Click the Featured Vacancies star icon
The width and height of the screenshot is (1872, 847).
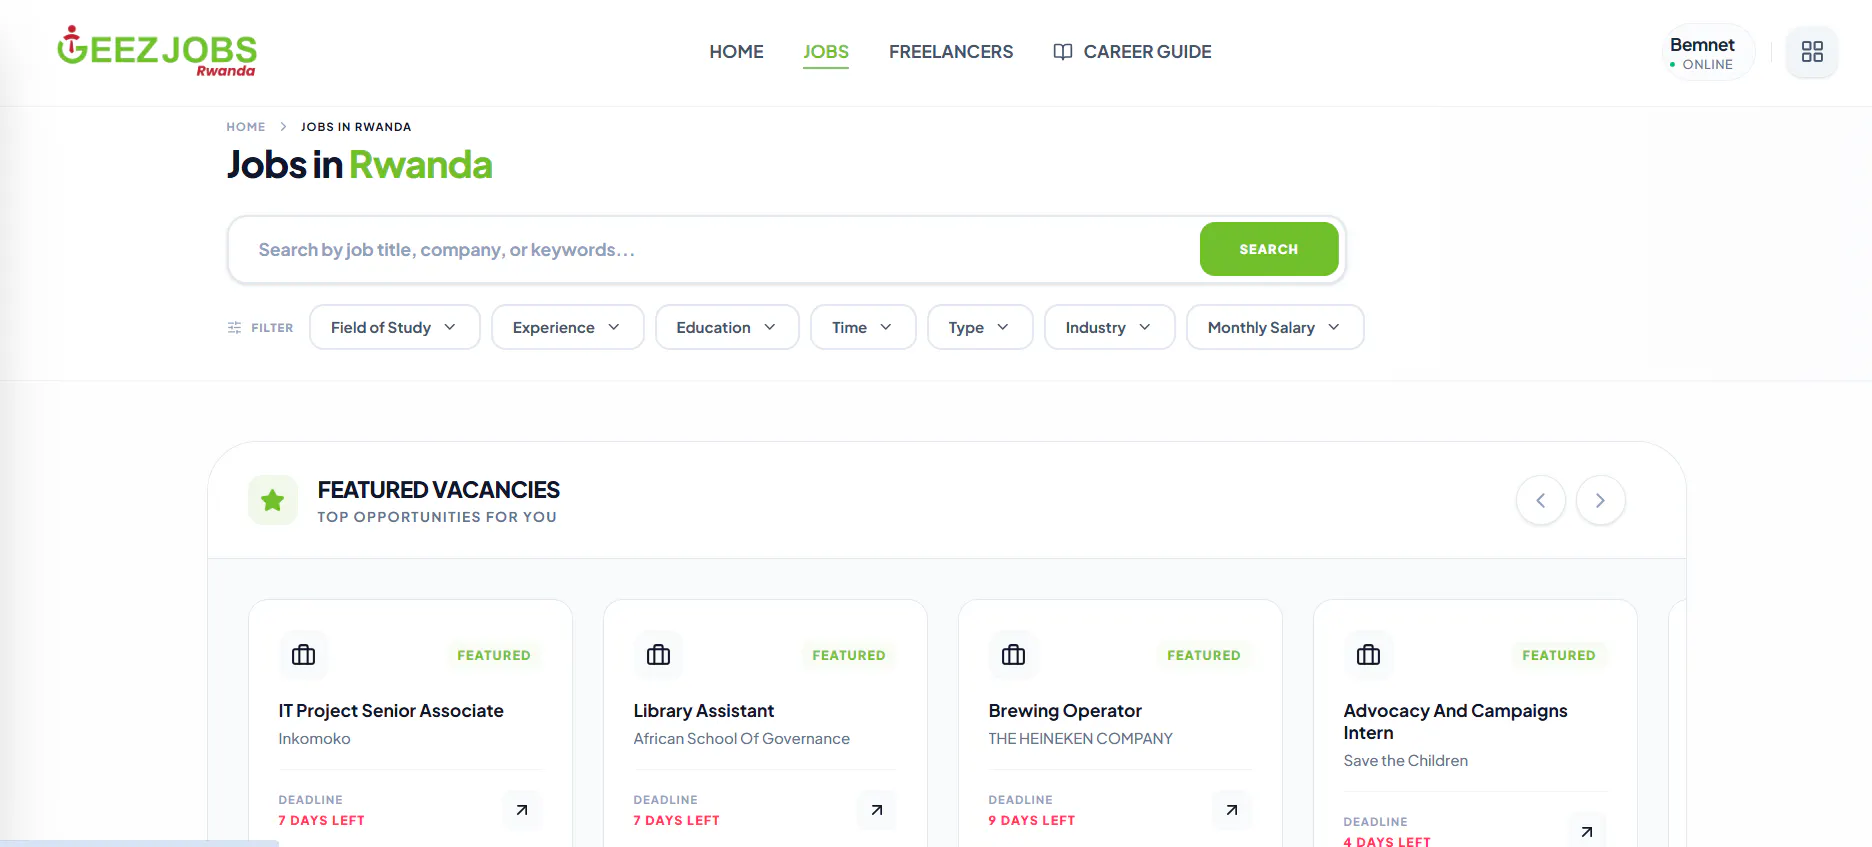[x=273, y=500]
